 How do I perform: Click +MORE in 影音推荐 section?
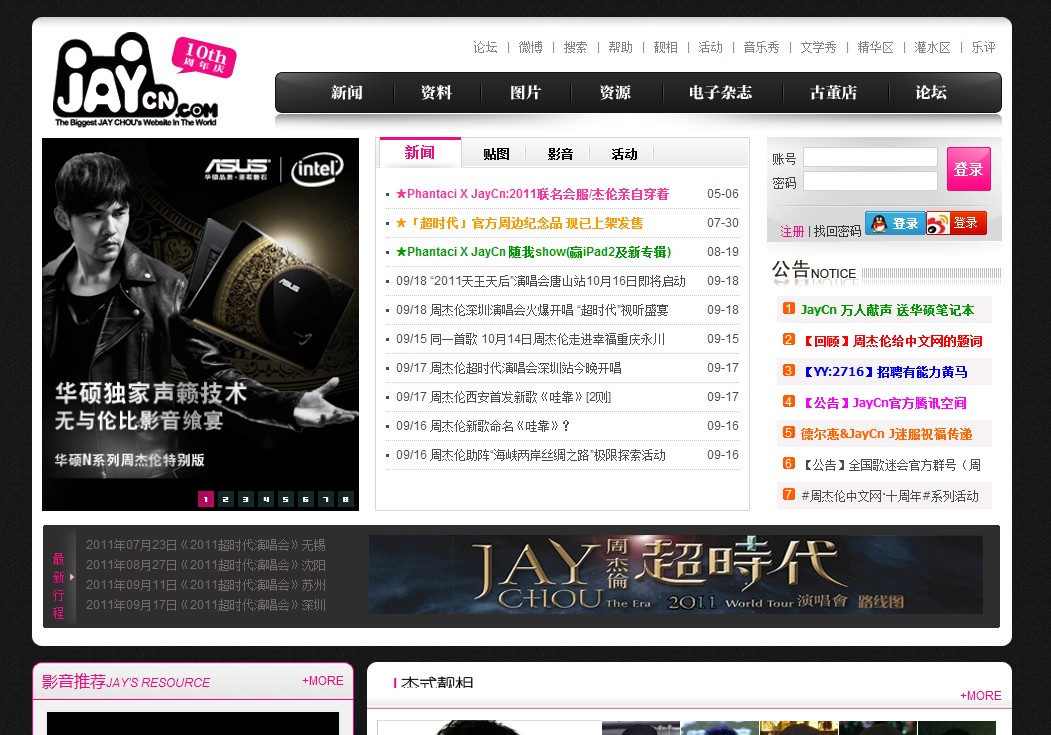322,681
